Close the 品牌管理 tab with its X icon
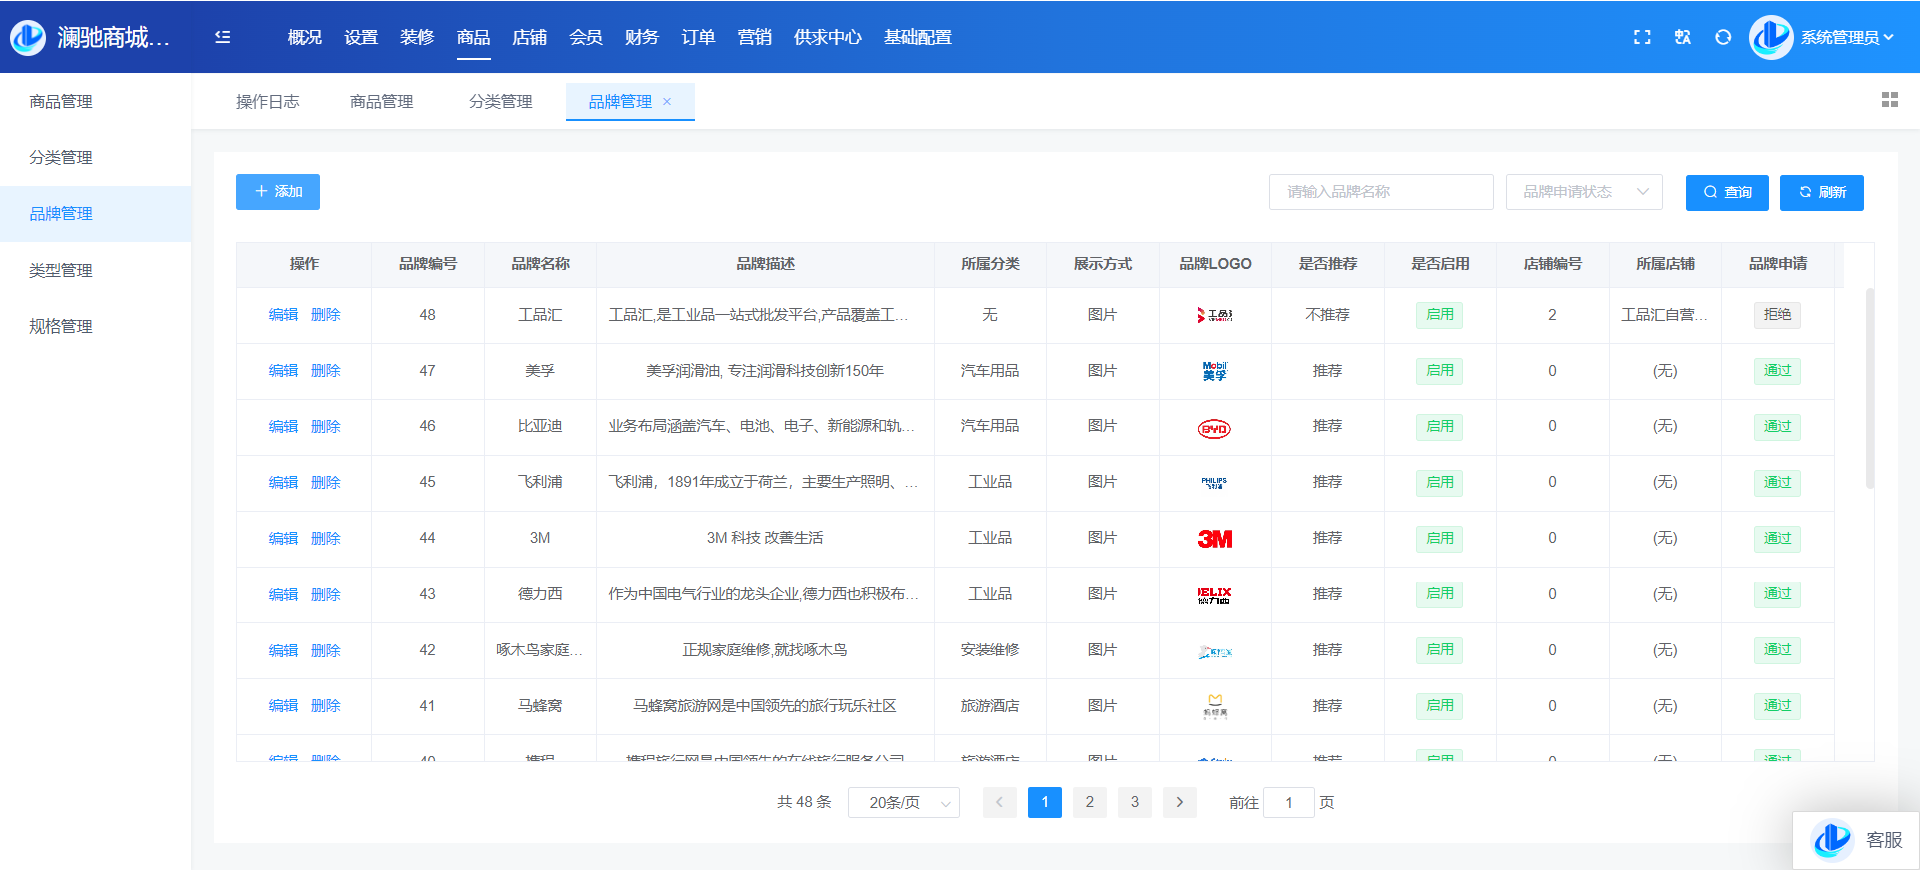The height and width of the screenshot is (870, 1920). (x=667, y=102)
